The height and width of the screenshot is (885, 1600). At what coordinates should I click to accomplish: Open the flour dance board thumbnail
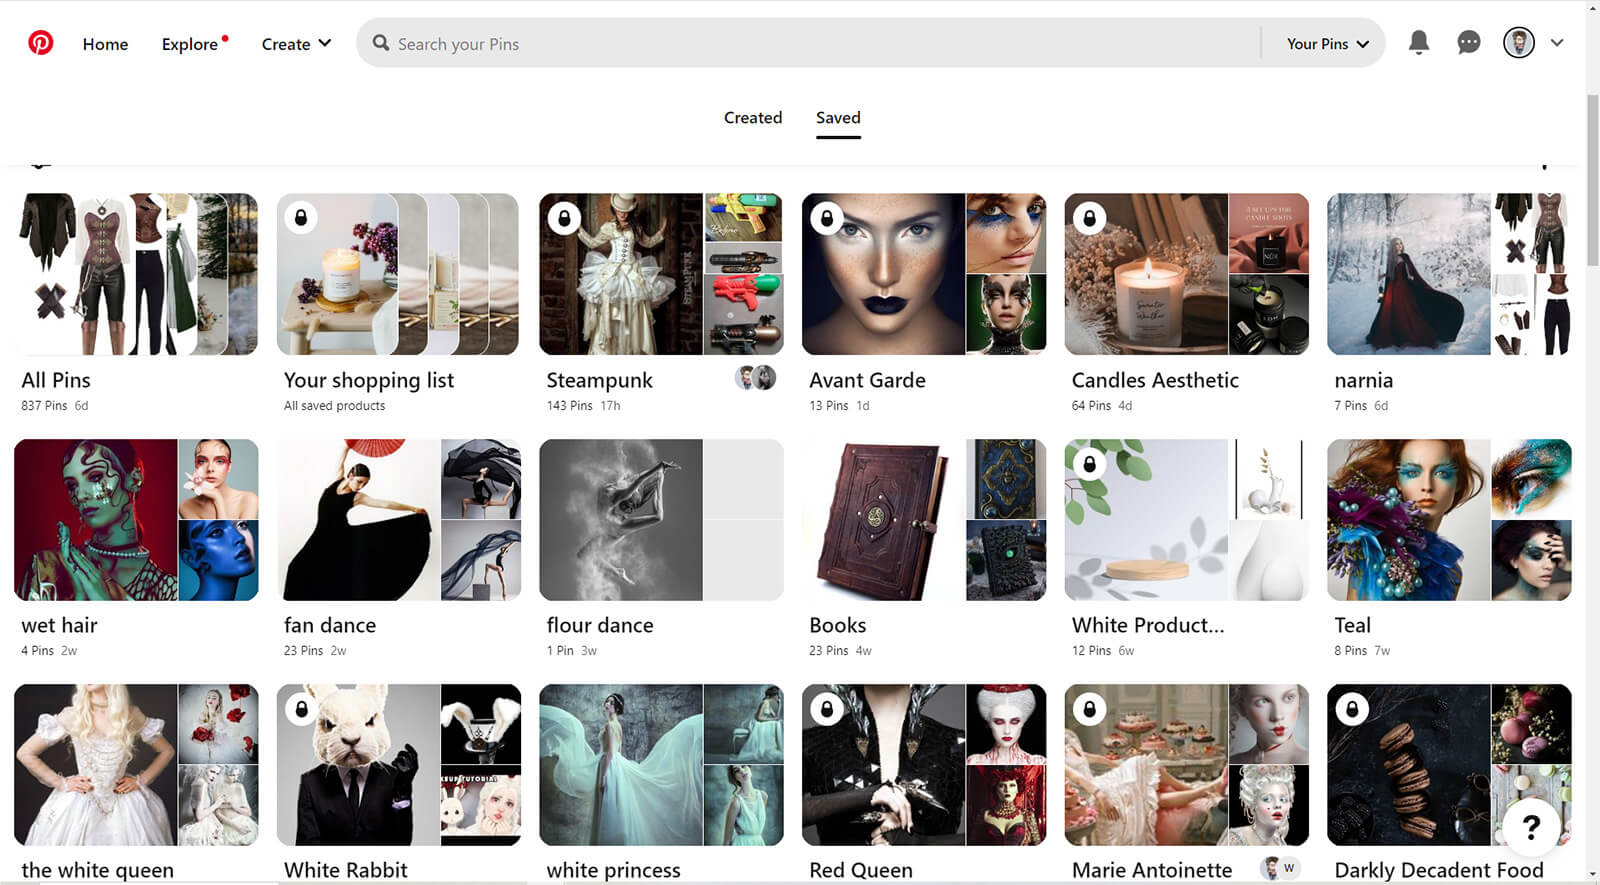[661, 520]
